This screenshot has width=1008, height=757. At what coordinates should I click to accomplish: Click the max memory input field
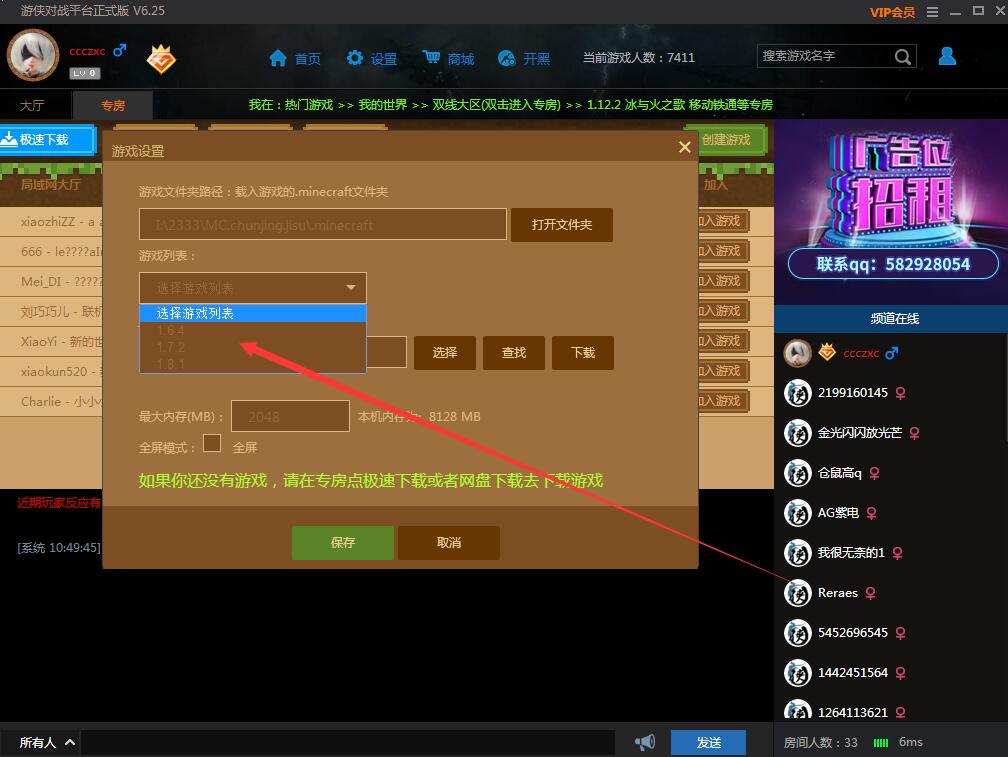point(289,416)
